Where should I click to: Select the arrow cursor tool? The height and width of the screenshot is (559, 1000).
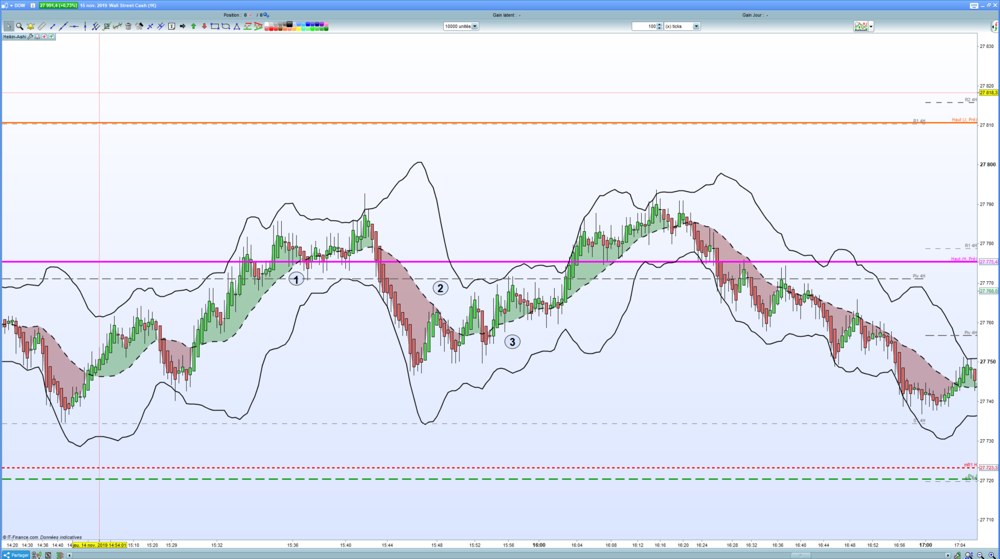[8, 26]
